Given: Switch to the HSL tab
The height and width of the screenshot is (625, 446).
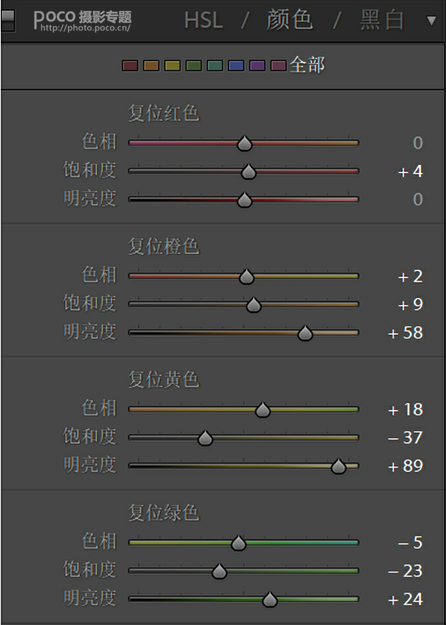Looking at the screenshot, I should [204, 20].
